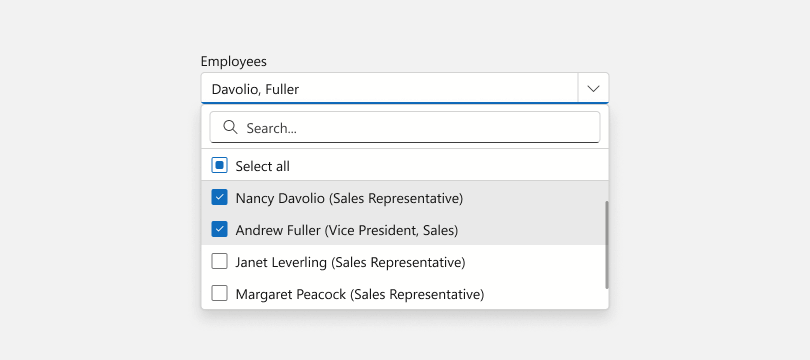
Task: Click the "Select all" label text
Action: tap(262, 166)
